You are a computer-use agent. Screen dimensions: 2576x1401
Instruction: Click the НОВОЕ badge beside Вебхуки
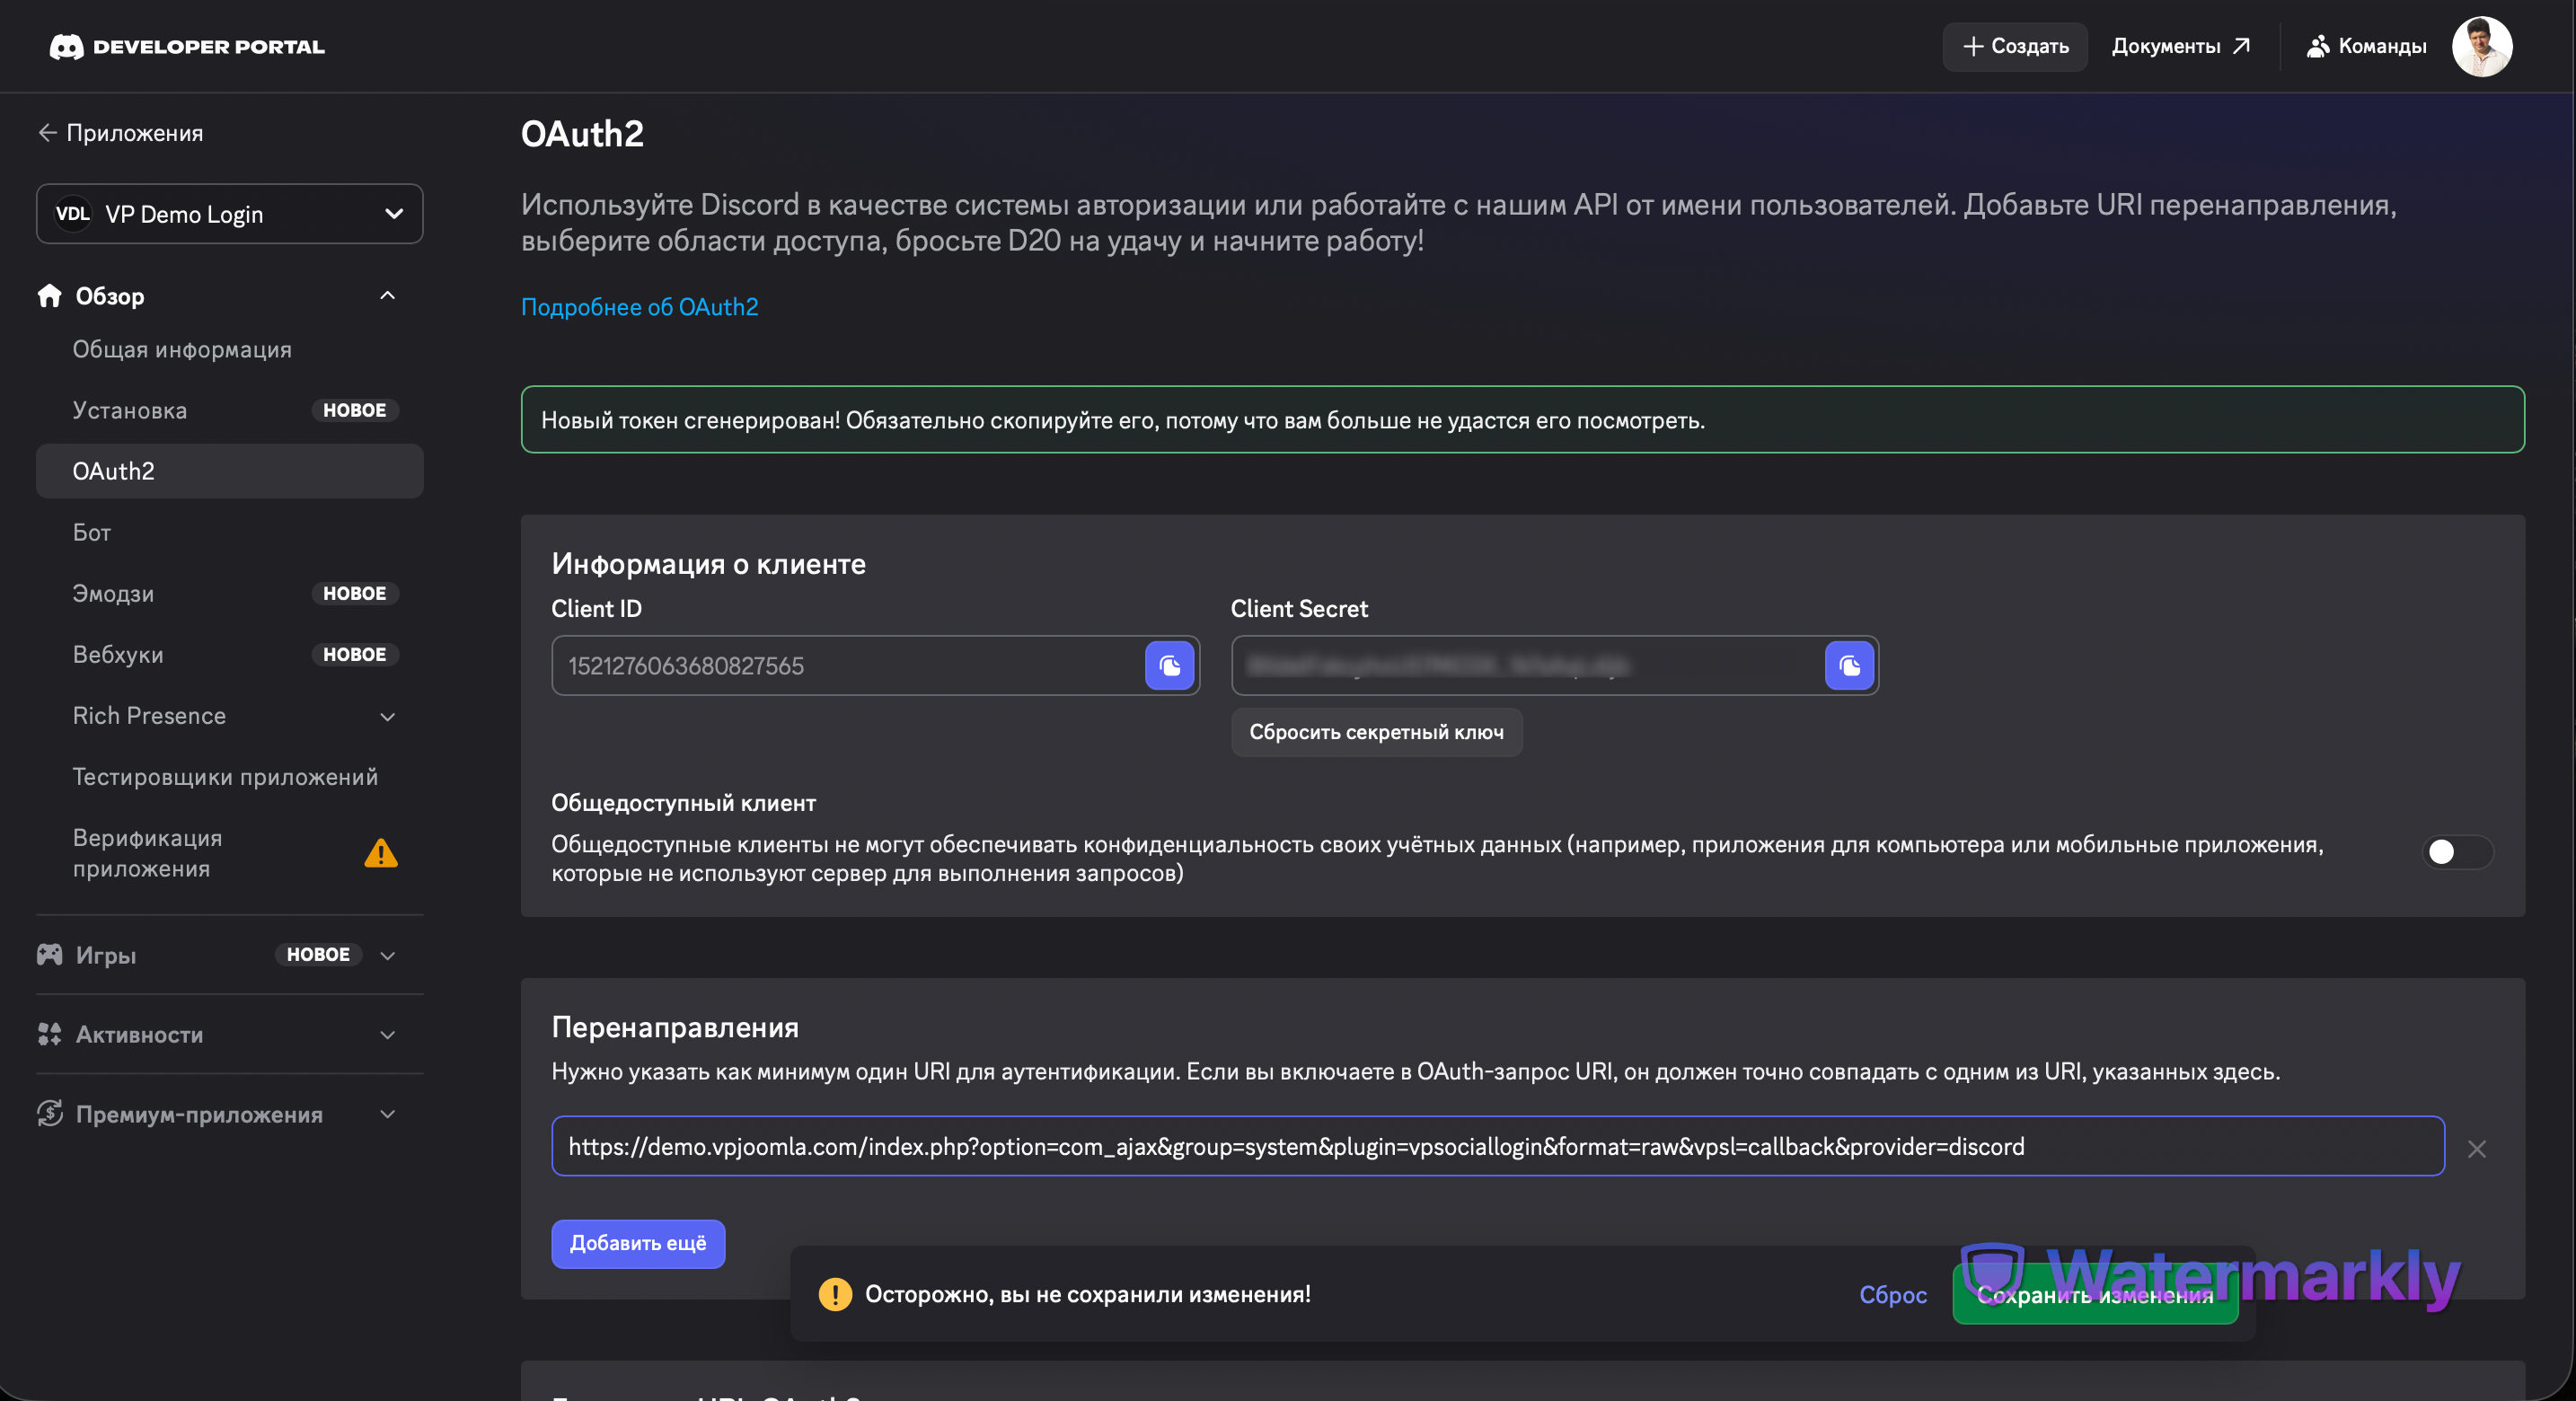[355, 655]
